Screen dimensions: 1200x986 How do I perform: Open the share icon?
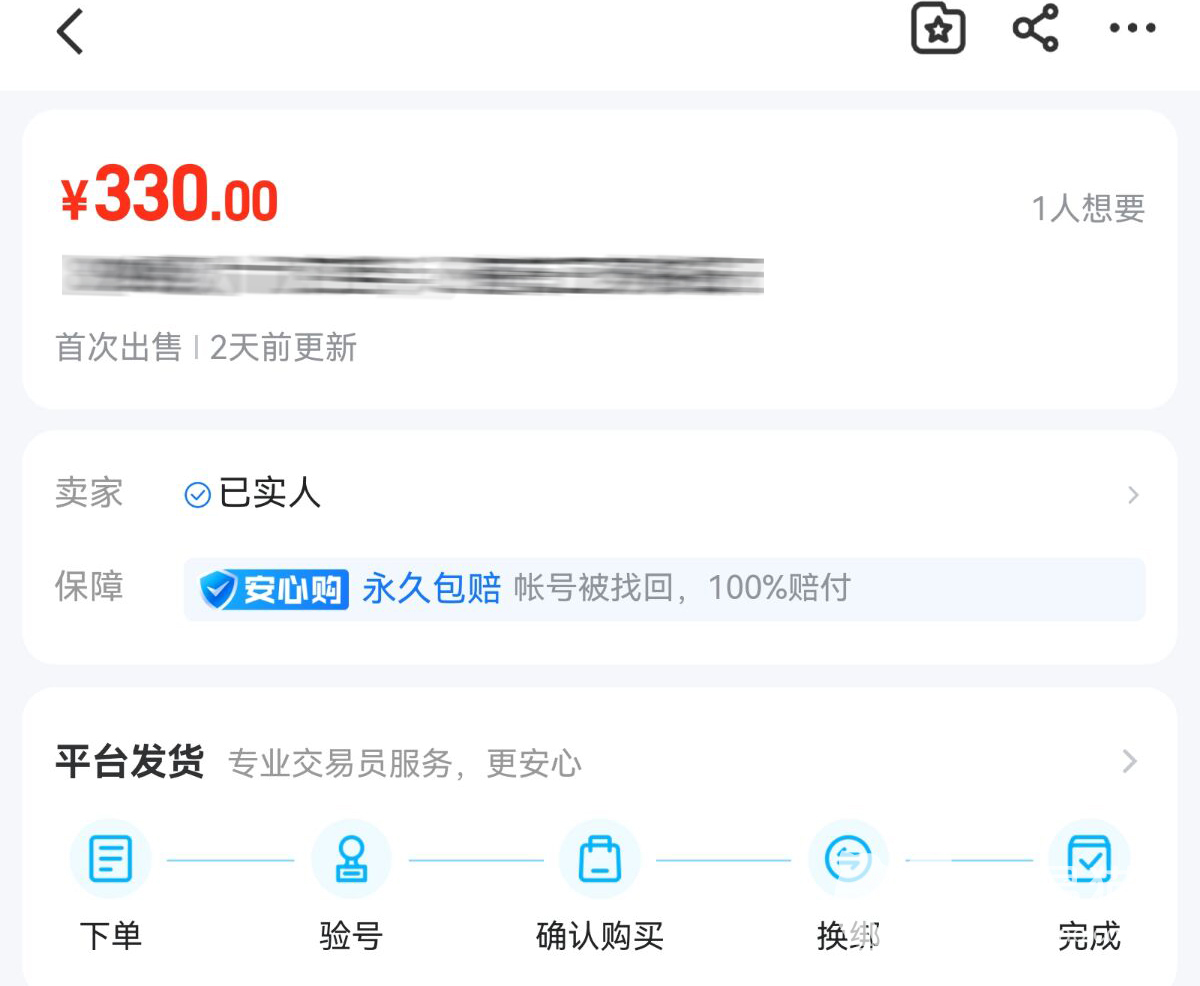pyautogui.click(x=1036, y=28)
